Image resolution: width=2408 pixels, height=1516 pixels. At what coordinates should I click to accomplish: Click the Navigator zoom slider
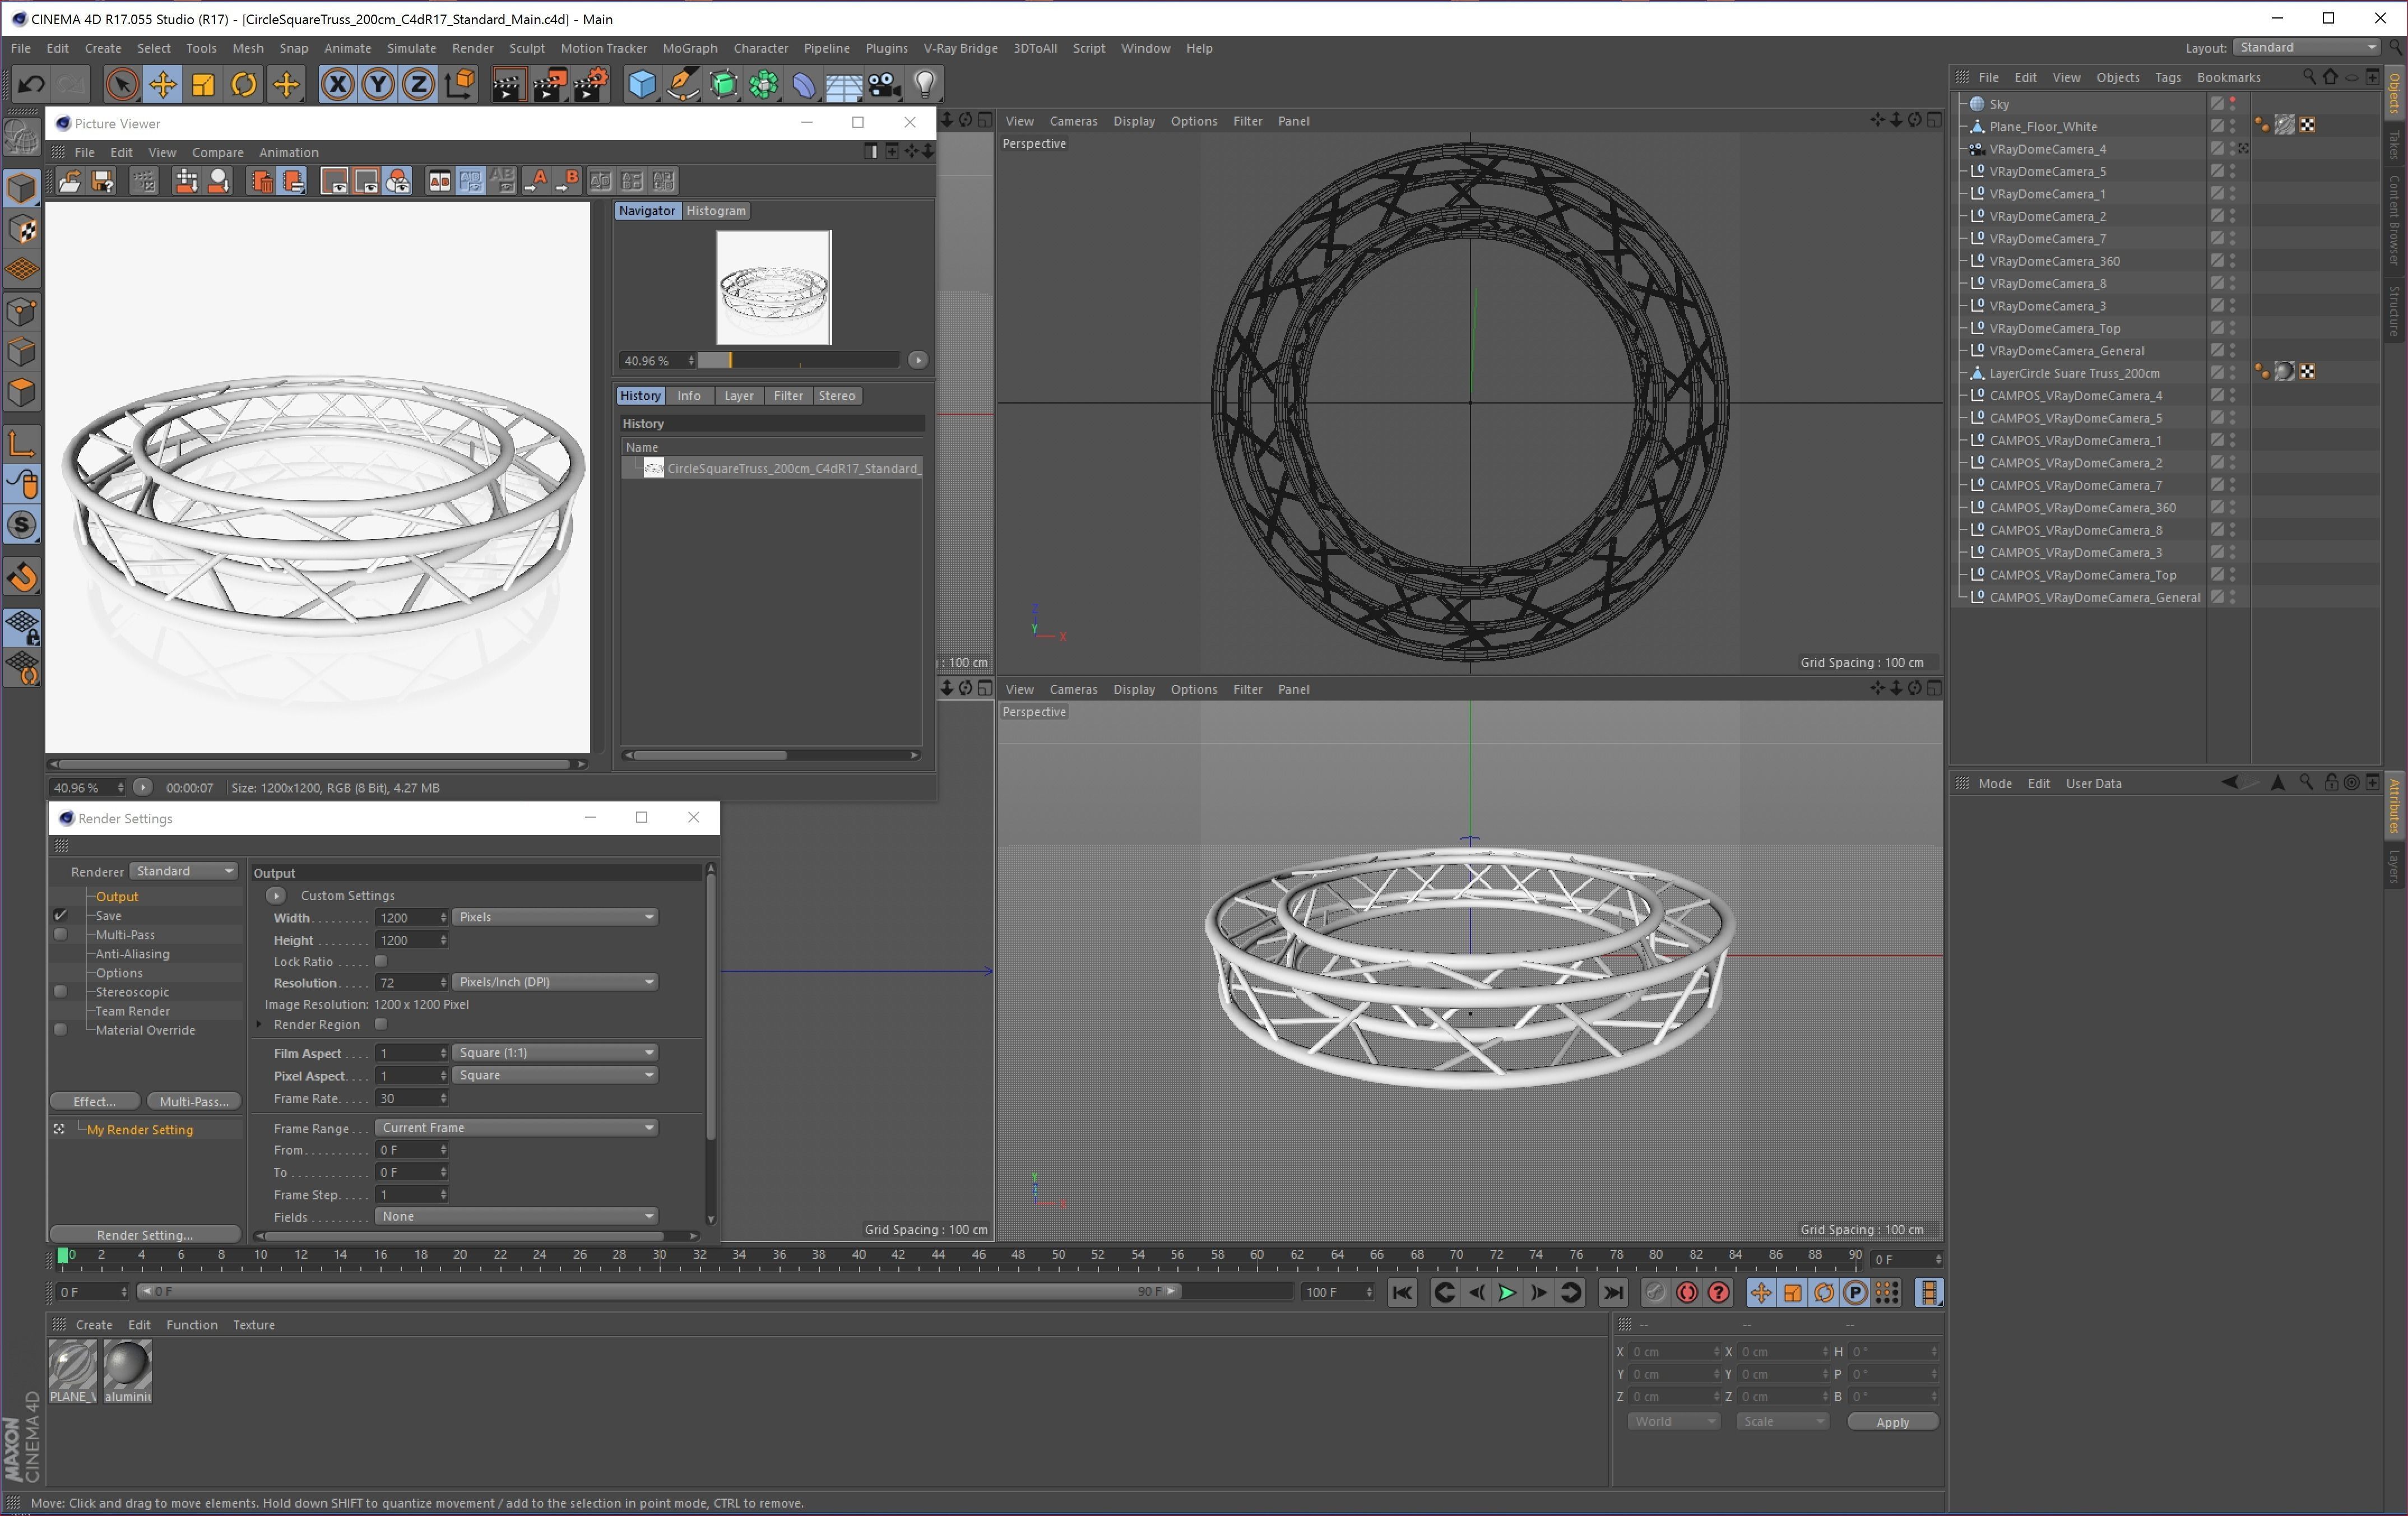point(798,360)
